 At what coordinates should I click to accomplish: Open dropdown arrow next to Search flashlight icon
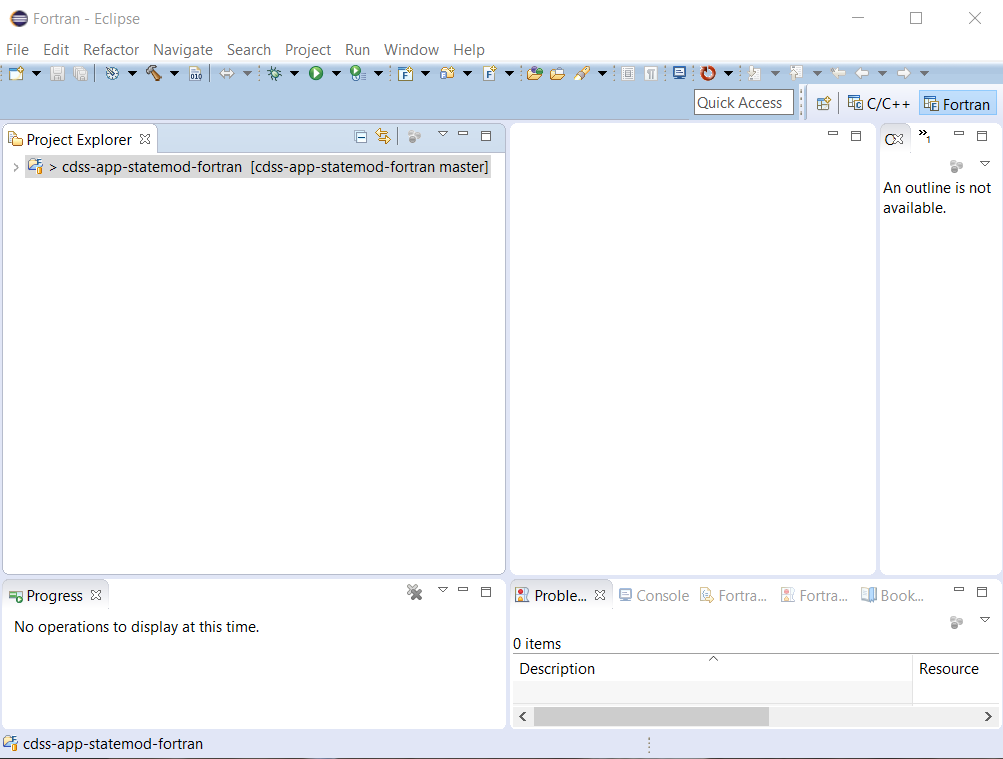pyautogui.click(x=602, y=74)
